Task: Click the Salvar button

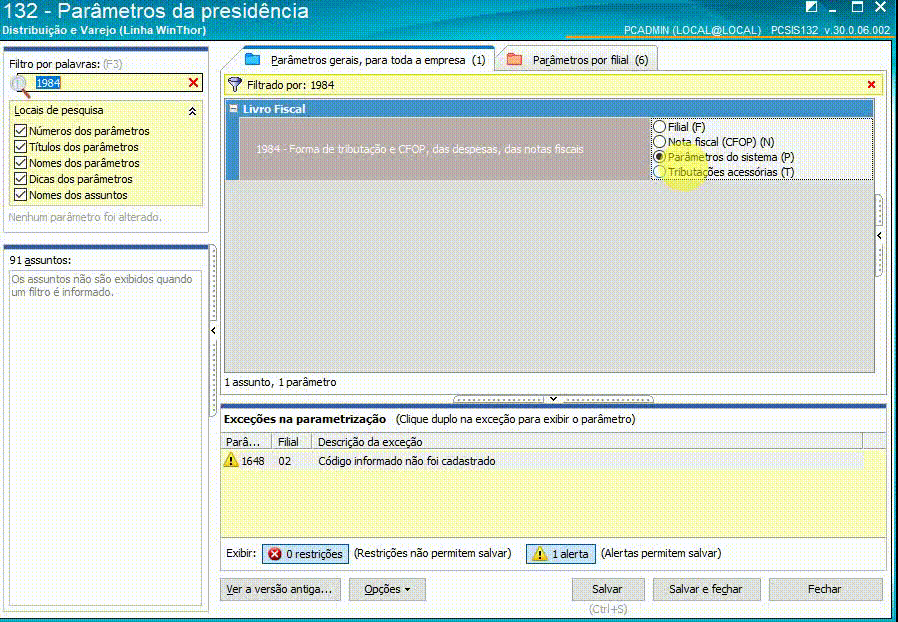Action: coord(608,589)
